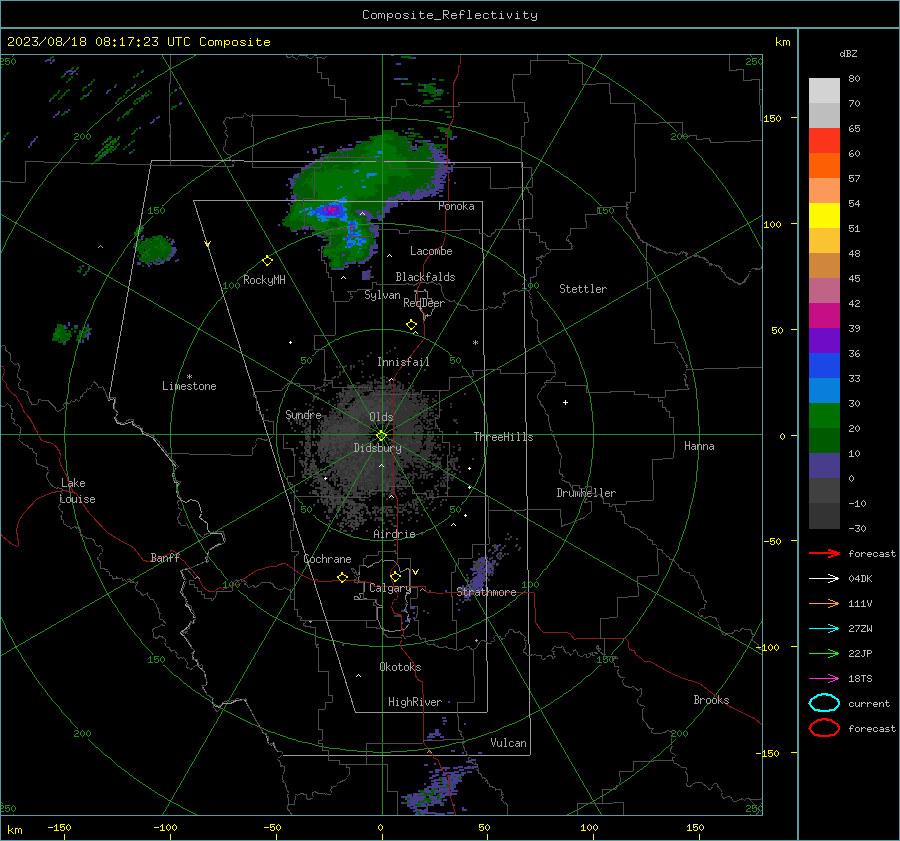Click the small green echo west of RockyMH
The width and height of the screenshot is (900, 841).
[x=156, y=250]
